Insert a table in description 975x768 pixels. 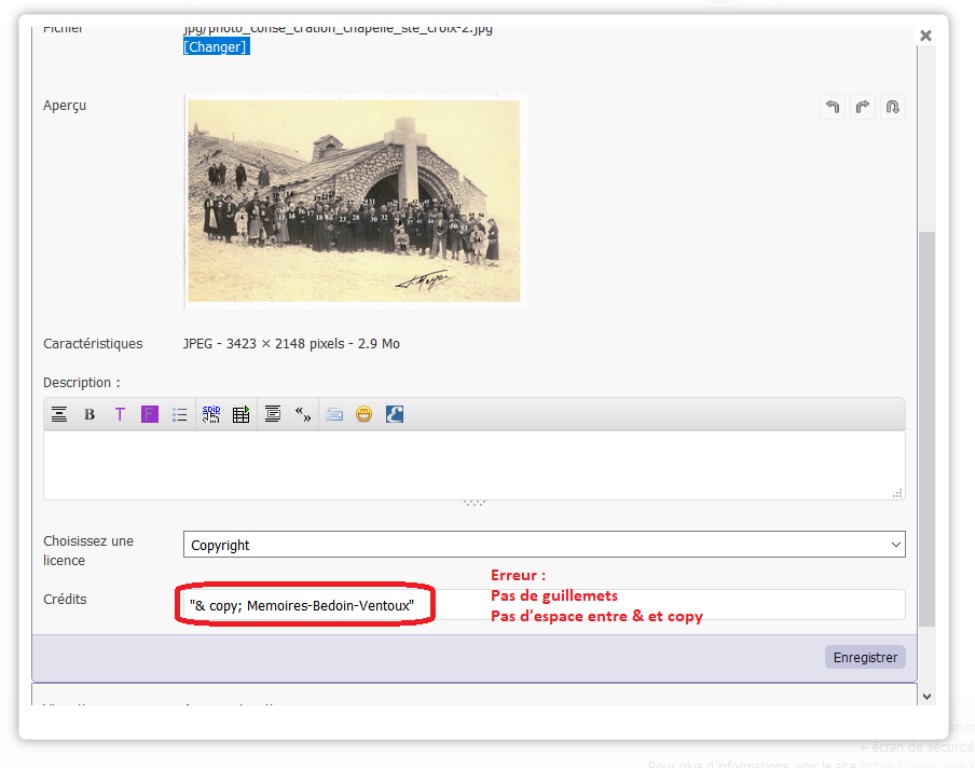[x=241, y=414]
